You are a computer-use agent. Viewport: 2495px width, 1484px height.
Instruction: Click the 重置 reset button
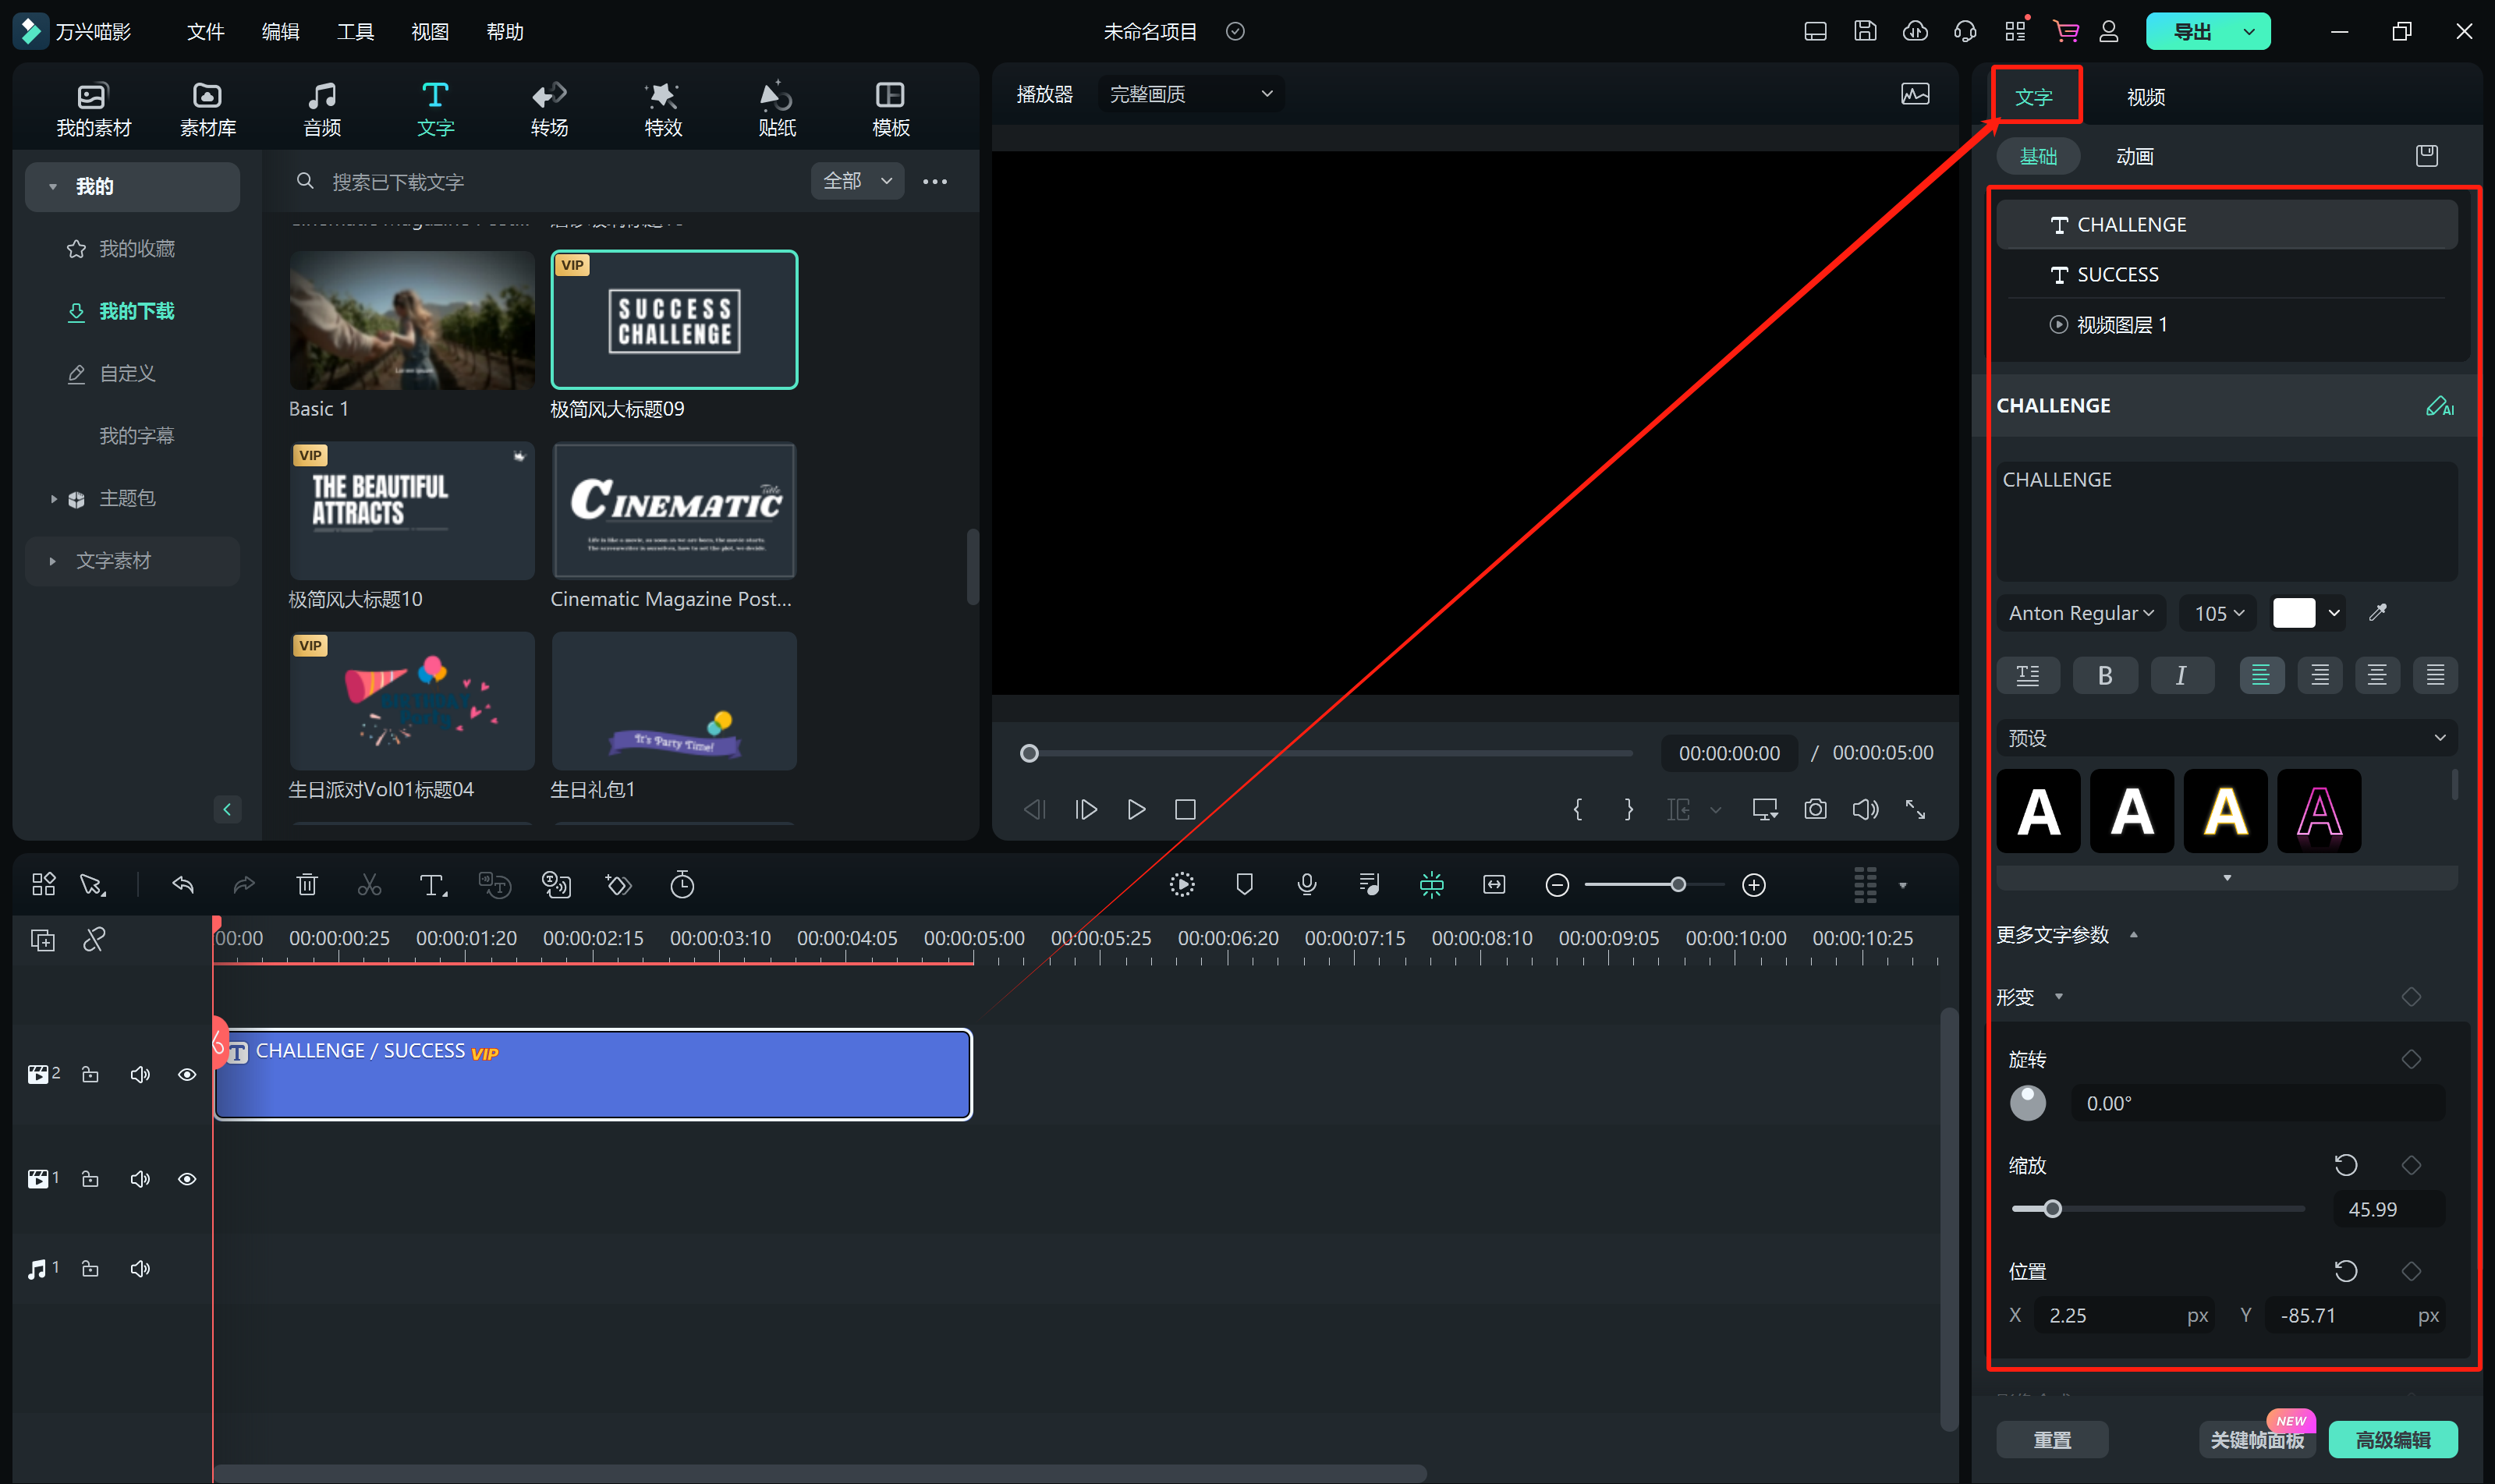[2052, 1439]
